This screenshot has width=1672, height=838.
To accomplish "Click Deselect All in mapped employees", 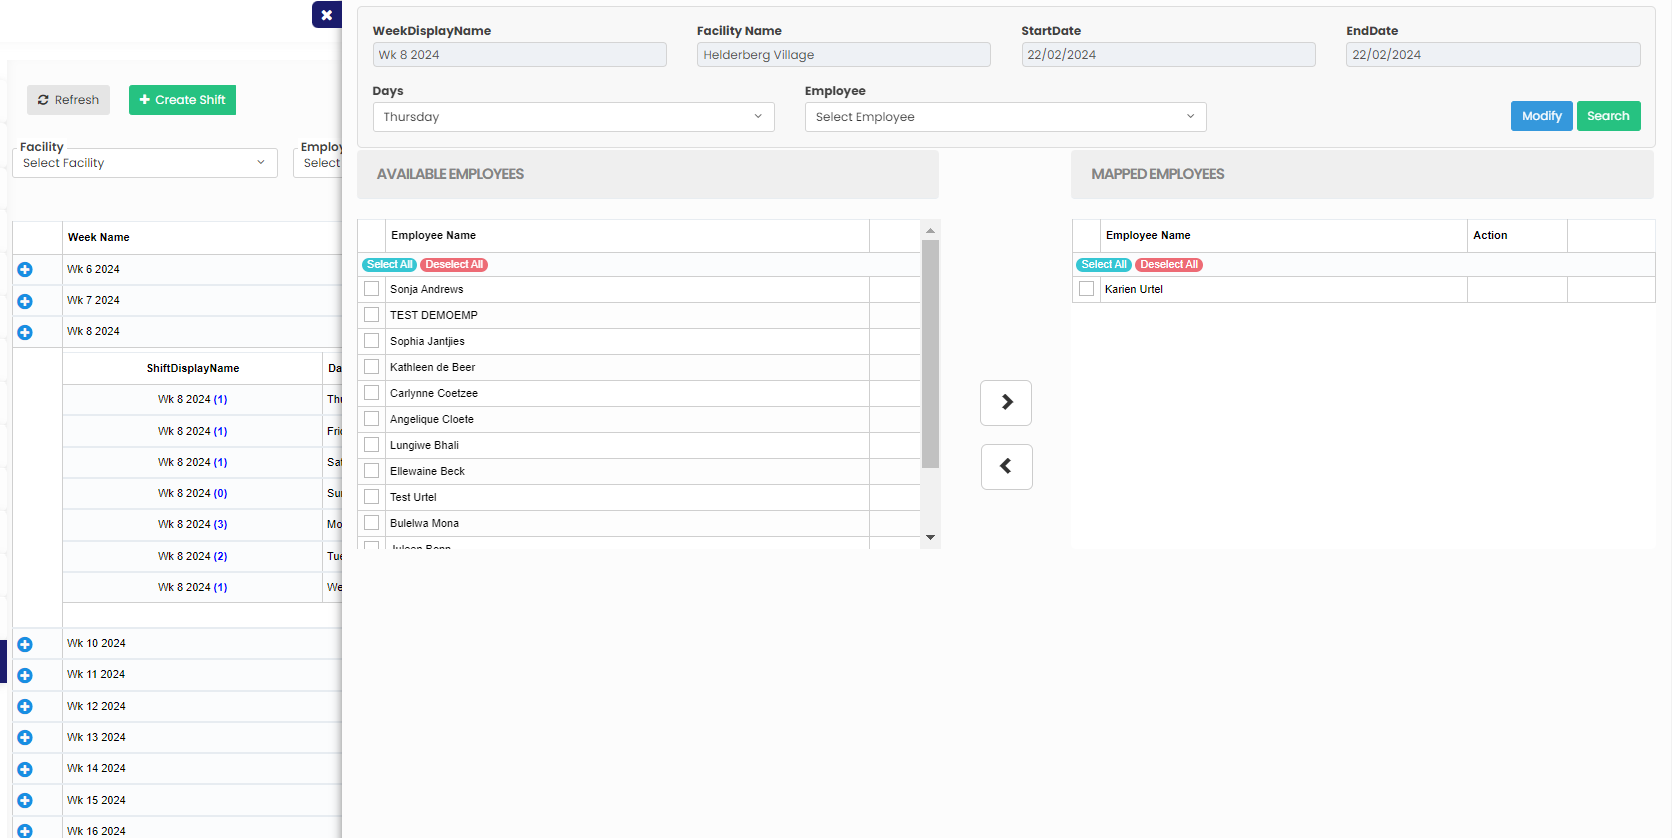I will 1168,265.
